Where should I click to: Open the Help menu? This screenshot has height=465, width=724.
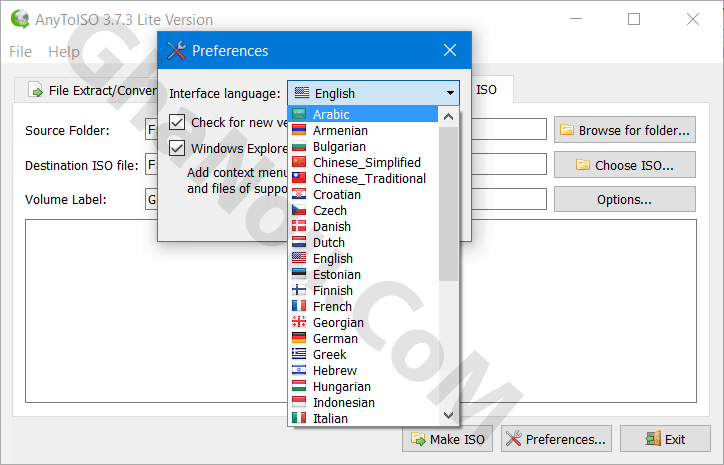click(64, 52)
